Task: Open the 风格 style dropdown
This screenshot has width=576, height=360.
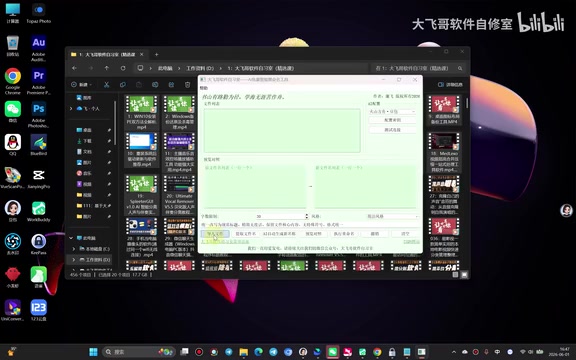Action: (x=392, y=216)
